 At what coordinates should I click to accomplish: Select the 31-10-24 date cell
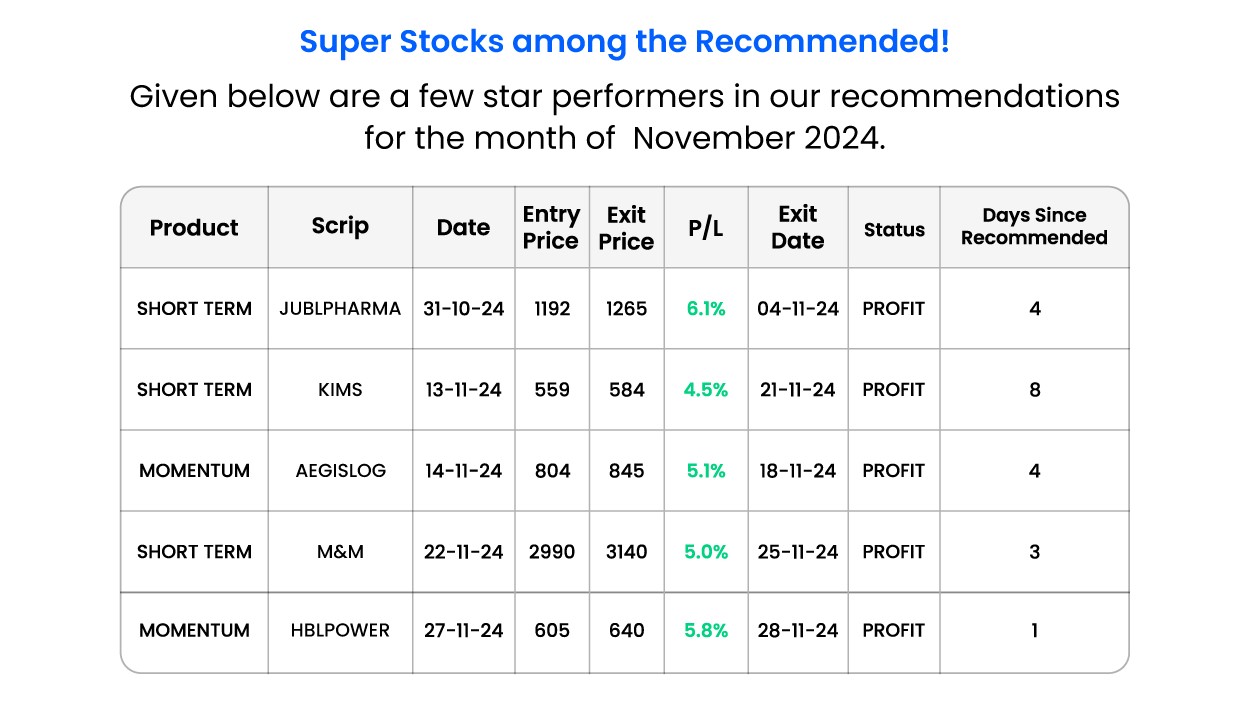click(x=463, y=309)
